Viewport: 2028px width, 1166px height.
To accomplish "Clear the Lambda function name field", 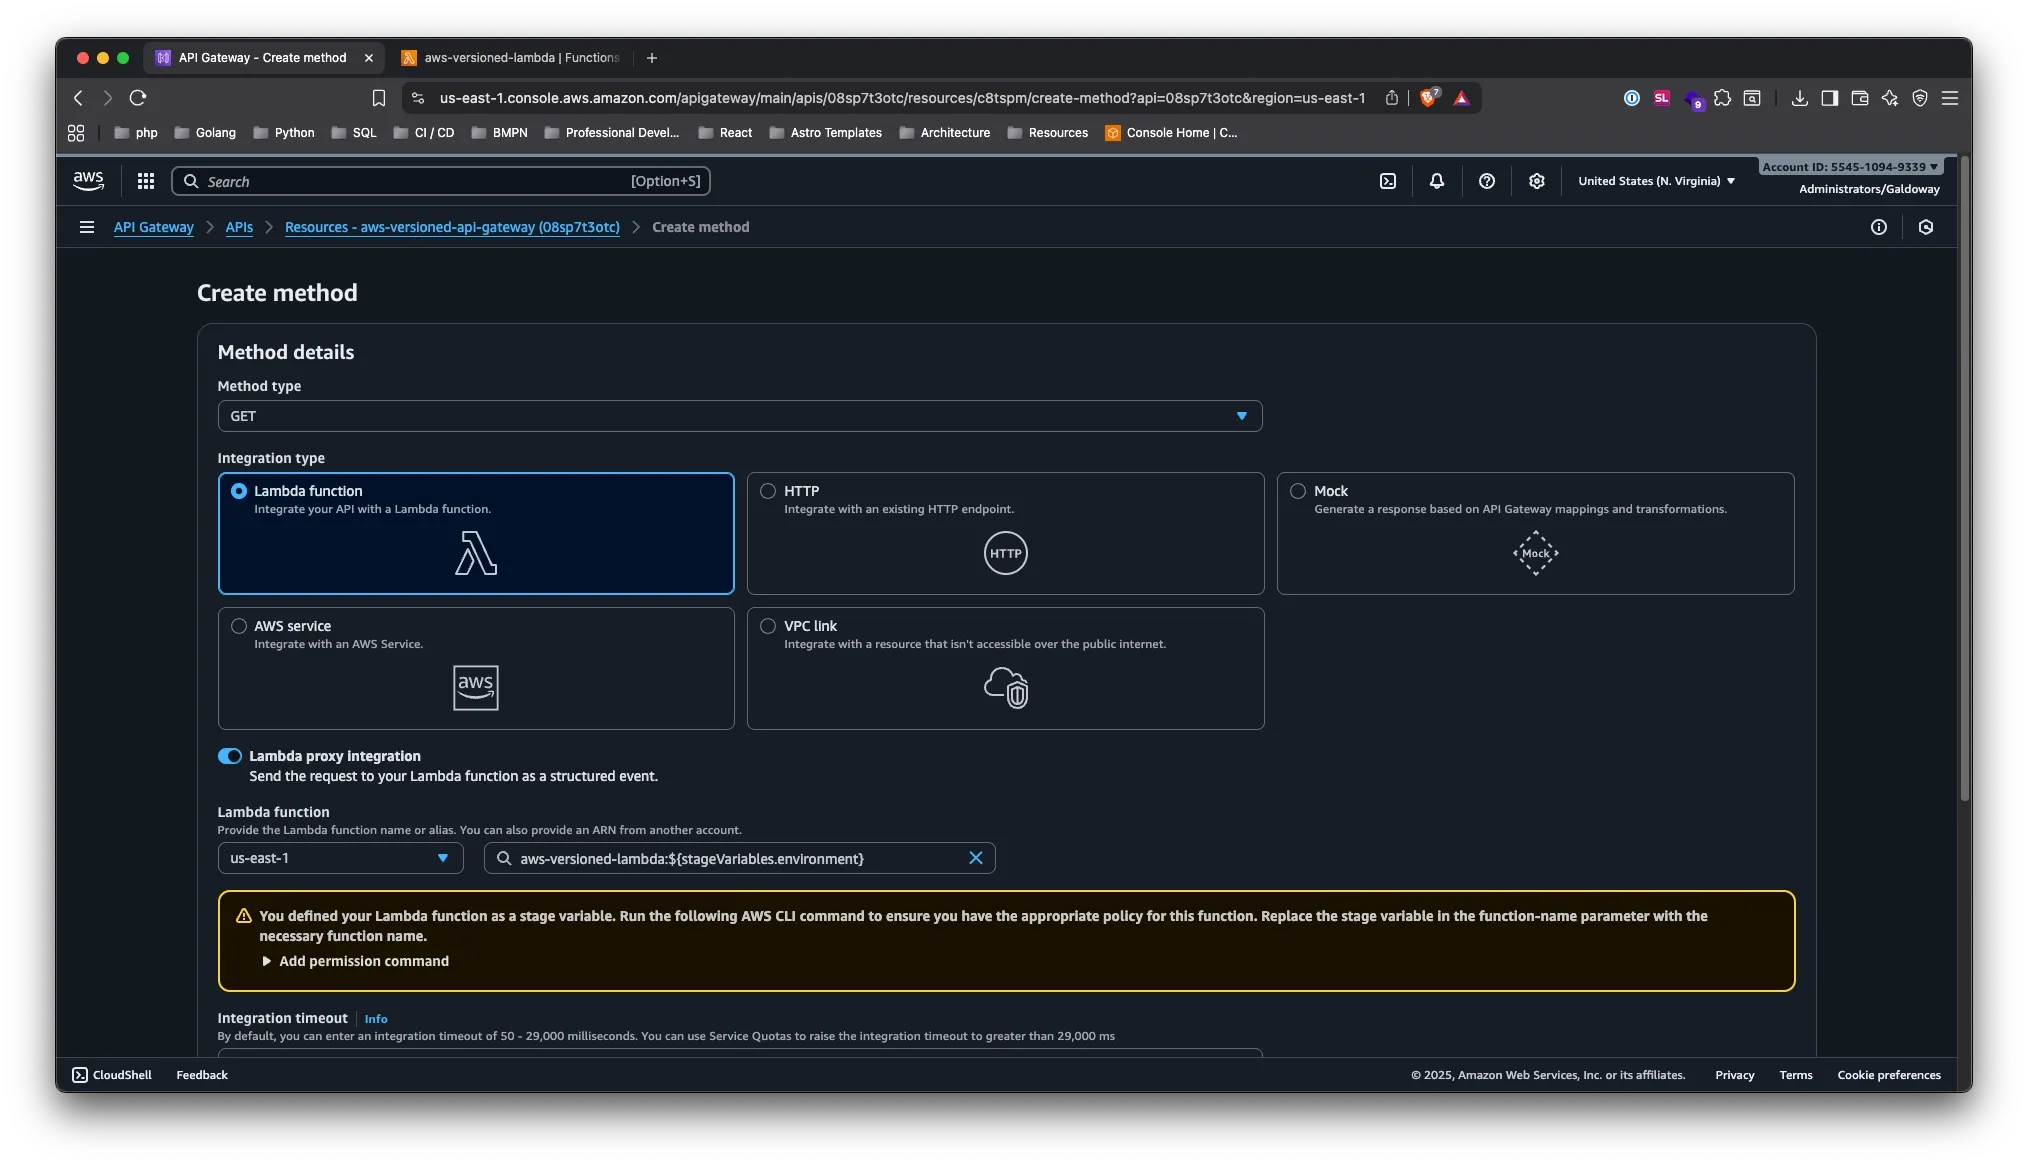I will tap(977, 858).
